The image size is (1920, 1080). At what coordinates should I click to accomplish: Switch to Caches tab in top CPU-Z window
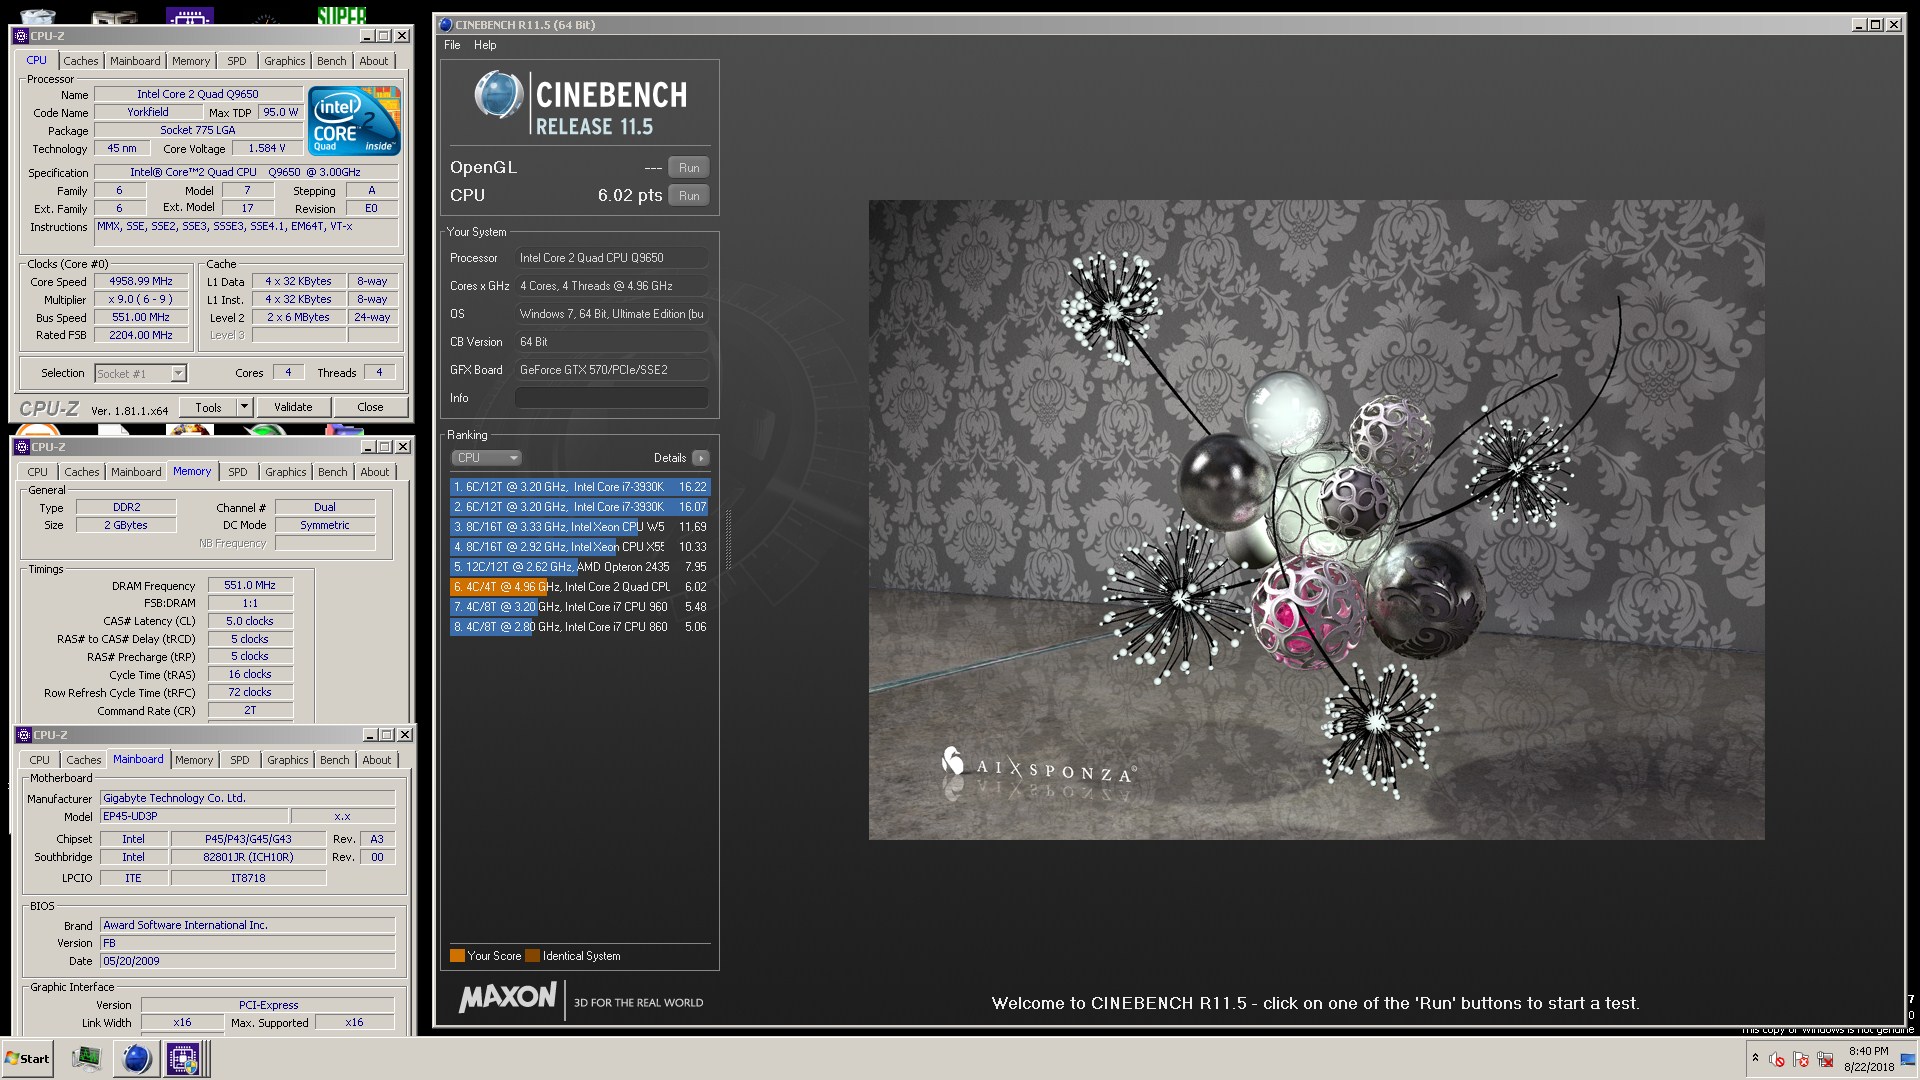coord(81,61)
